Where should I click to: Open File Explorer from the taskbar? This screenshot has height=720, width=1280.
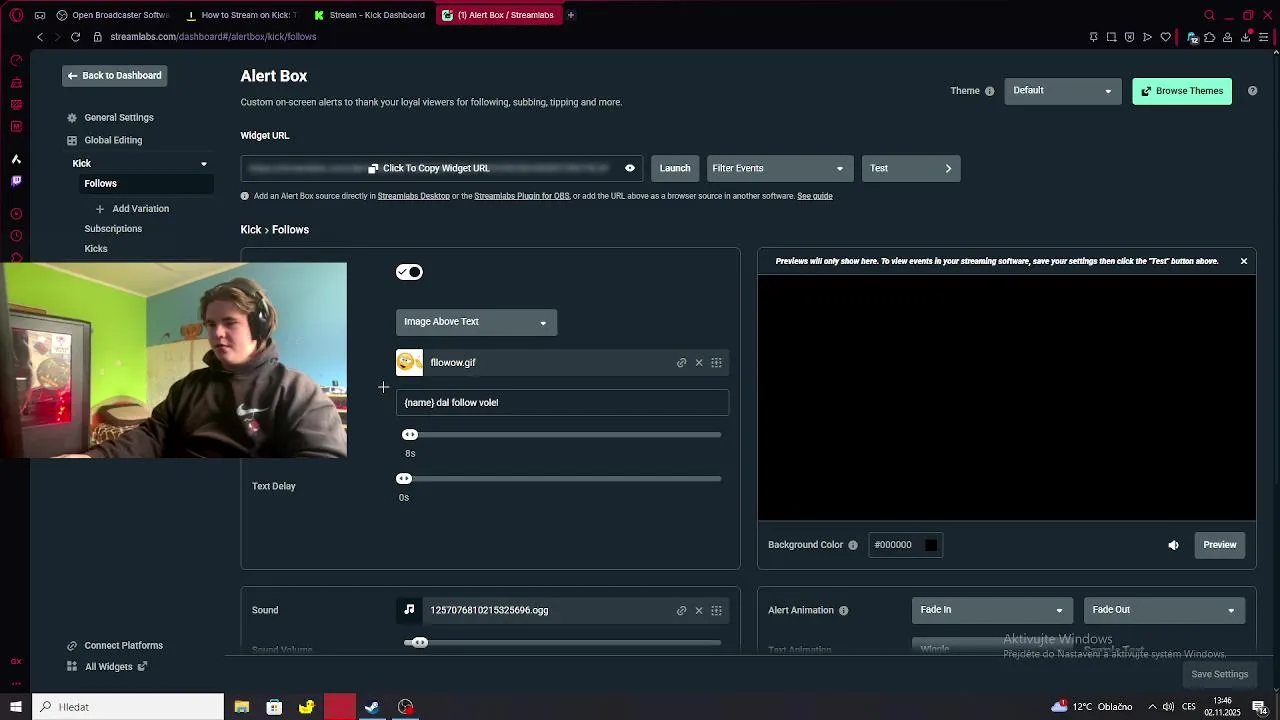[x=242, y=707]
